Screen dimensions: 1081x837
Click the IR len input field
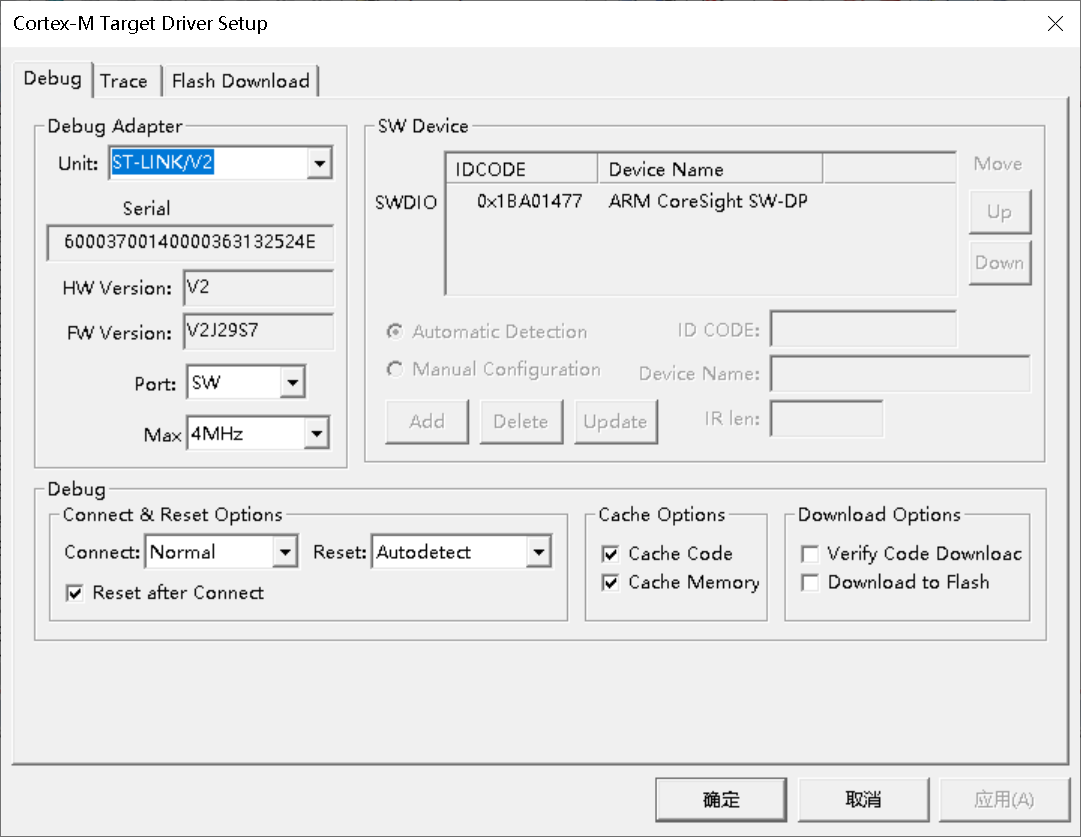click(x=827, y=418)
